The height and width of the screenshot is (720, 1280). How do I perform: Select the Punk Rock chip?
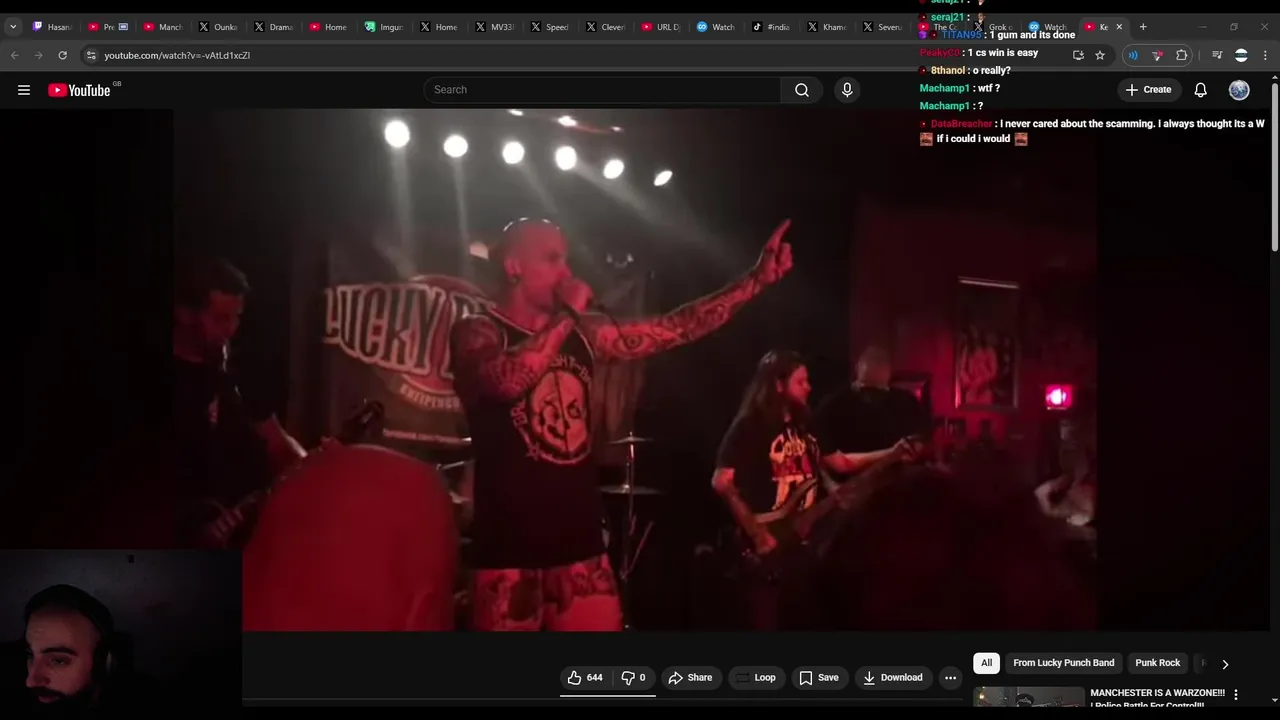click(x=1157, y=663)
